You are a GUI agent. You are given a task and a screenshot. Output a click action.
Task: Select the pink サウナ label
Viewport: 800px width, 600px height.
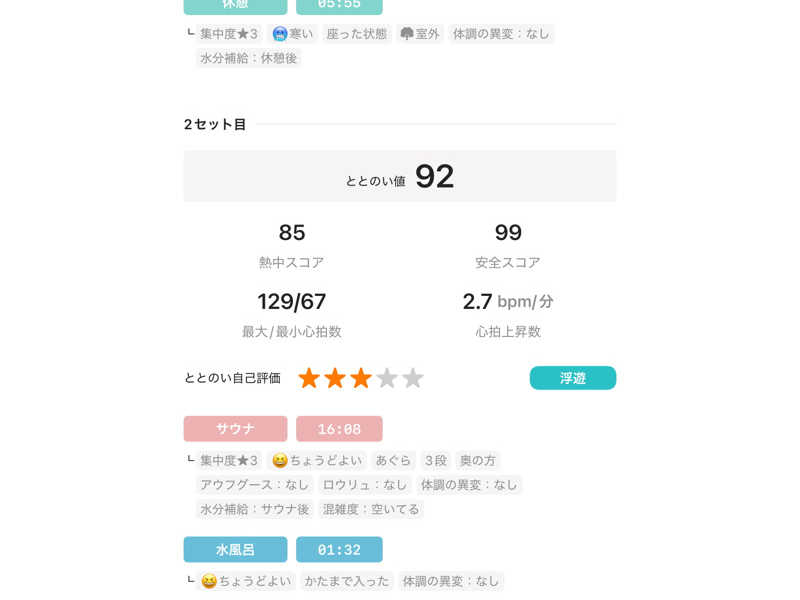click(235, 429)
